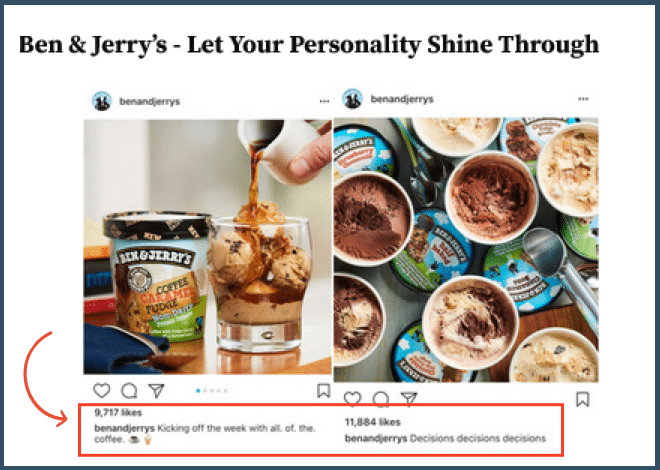Image resolution: width=660 pixels, height=470 pixels.
Task: Comment on the ice cream tubs post
Action: click(381, 399)
